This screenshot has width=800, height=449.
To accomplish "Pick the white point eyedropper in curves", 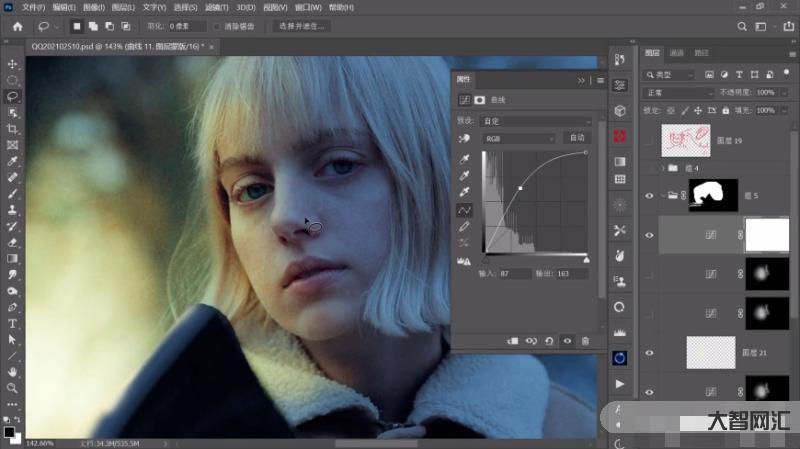I will coord(464,193).
